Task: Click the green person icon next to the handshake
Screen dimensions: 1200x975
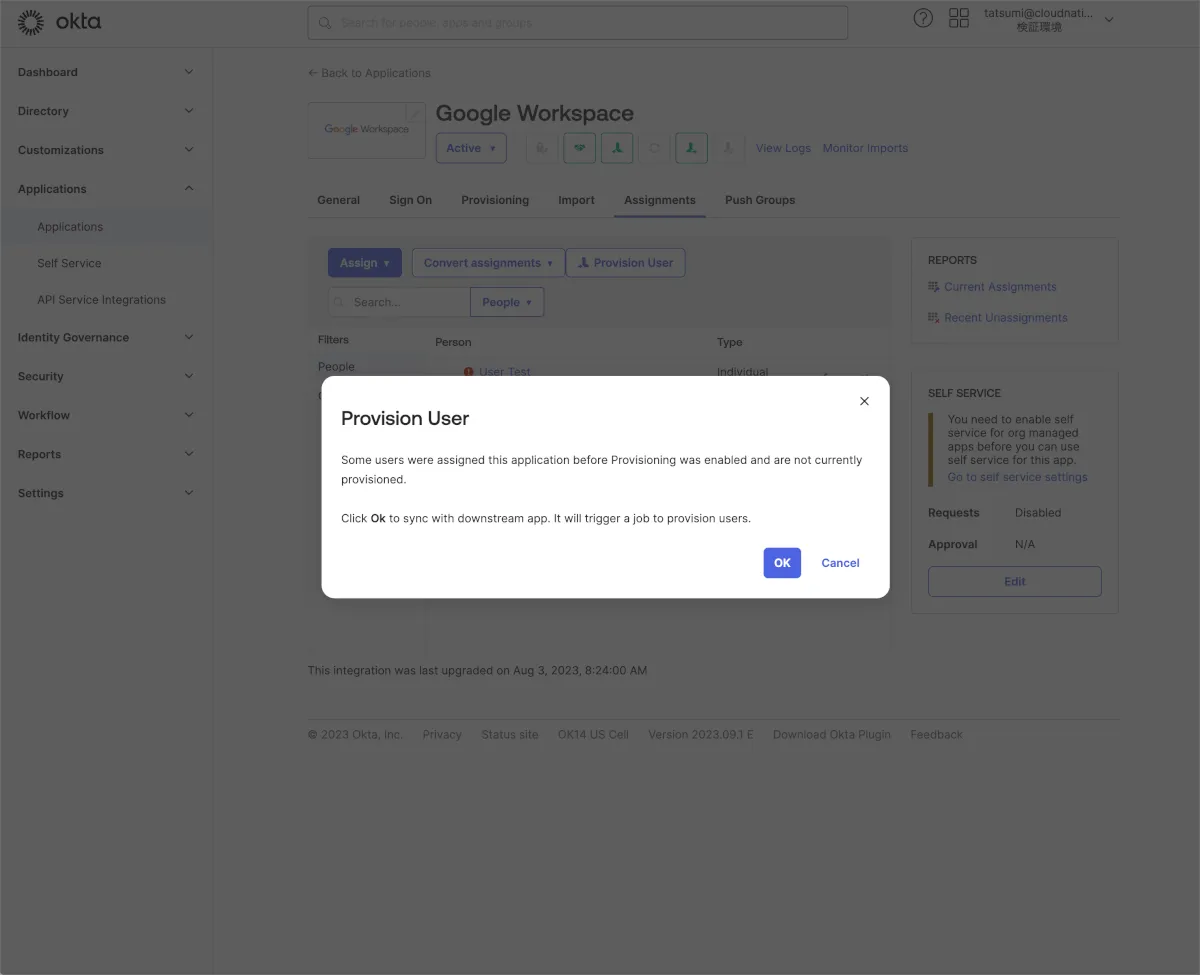Action: point(617,148)
